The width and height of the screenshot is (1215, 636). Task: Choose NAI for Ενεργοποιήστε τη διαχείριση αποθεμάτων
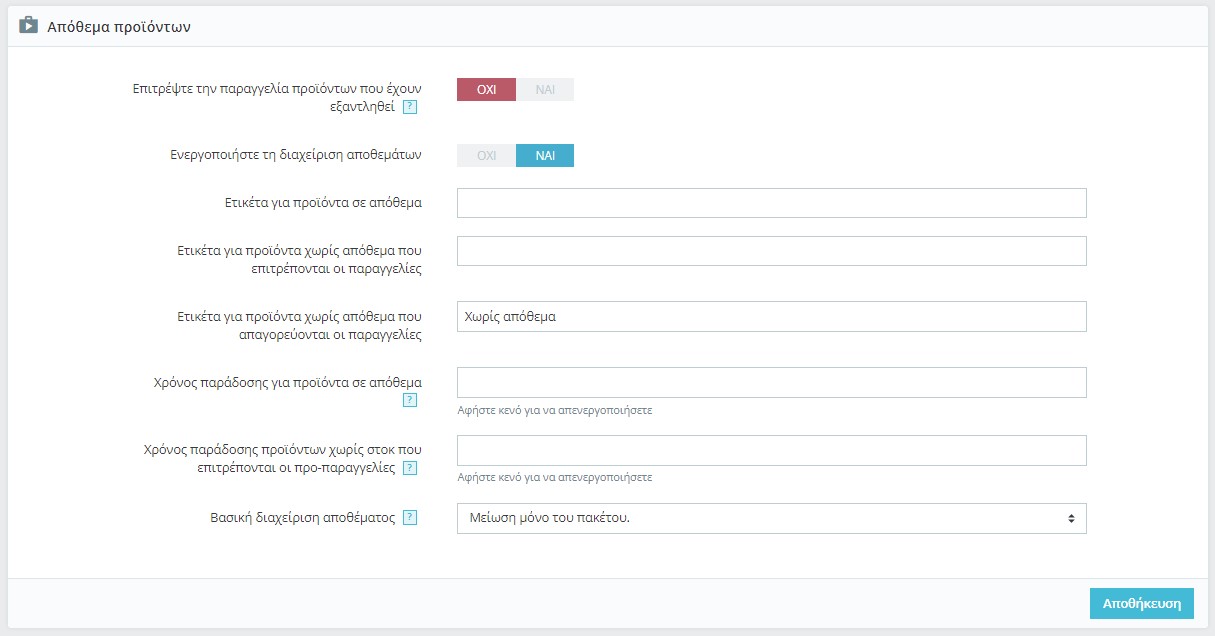tap(545, 156)
